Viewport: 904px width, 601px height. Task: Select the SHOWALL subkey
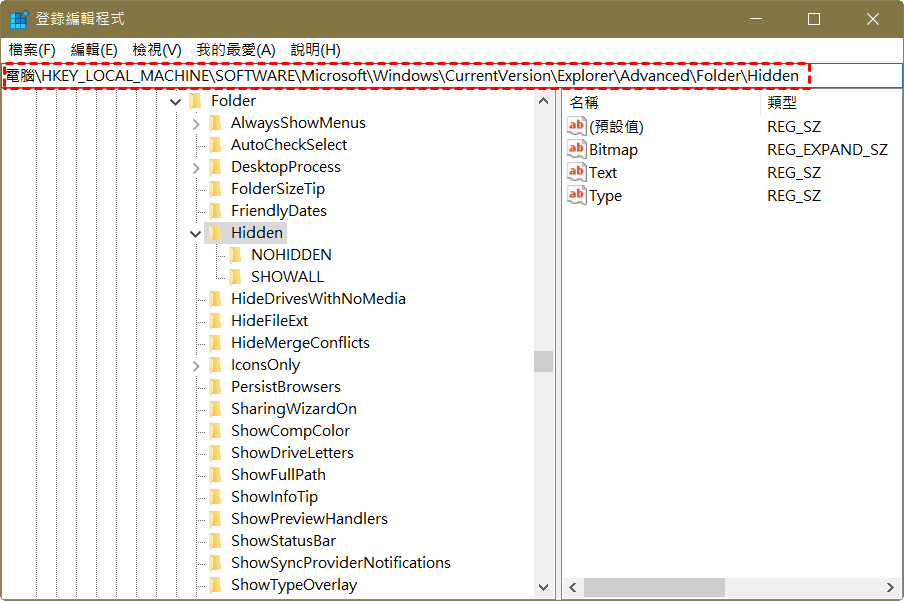coord(287,277)
